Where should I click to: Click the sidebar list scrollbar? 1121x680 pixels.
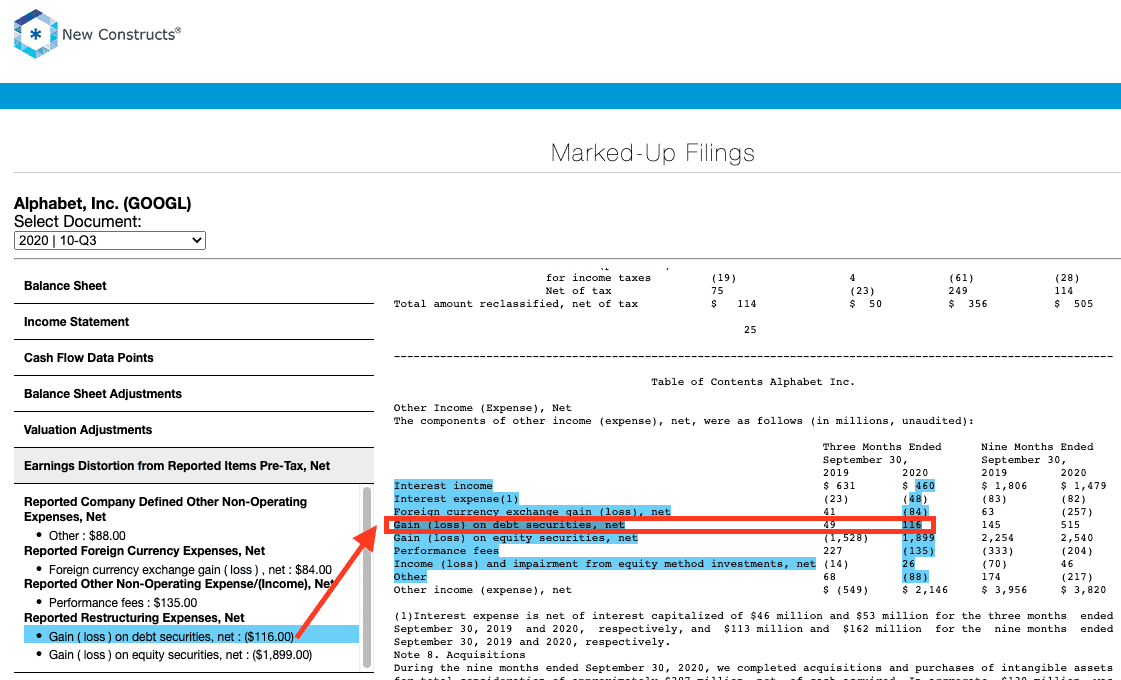pyautogui.click(x=367, y=576)
